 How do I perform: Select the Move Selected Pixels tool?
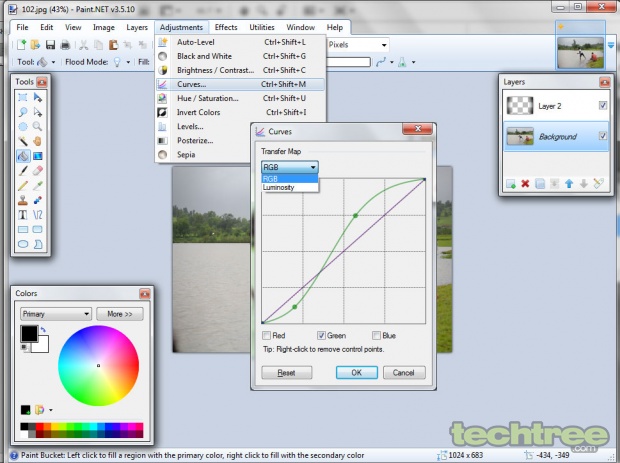coord(38,97)
